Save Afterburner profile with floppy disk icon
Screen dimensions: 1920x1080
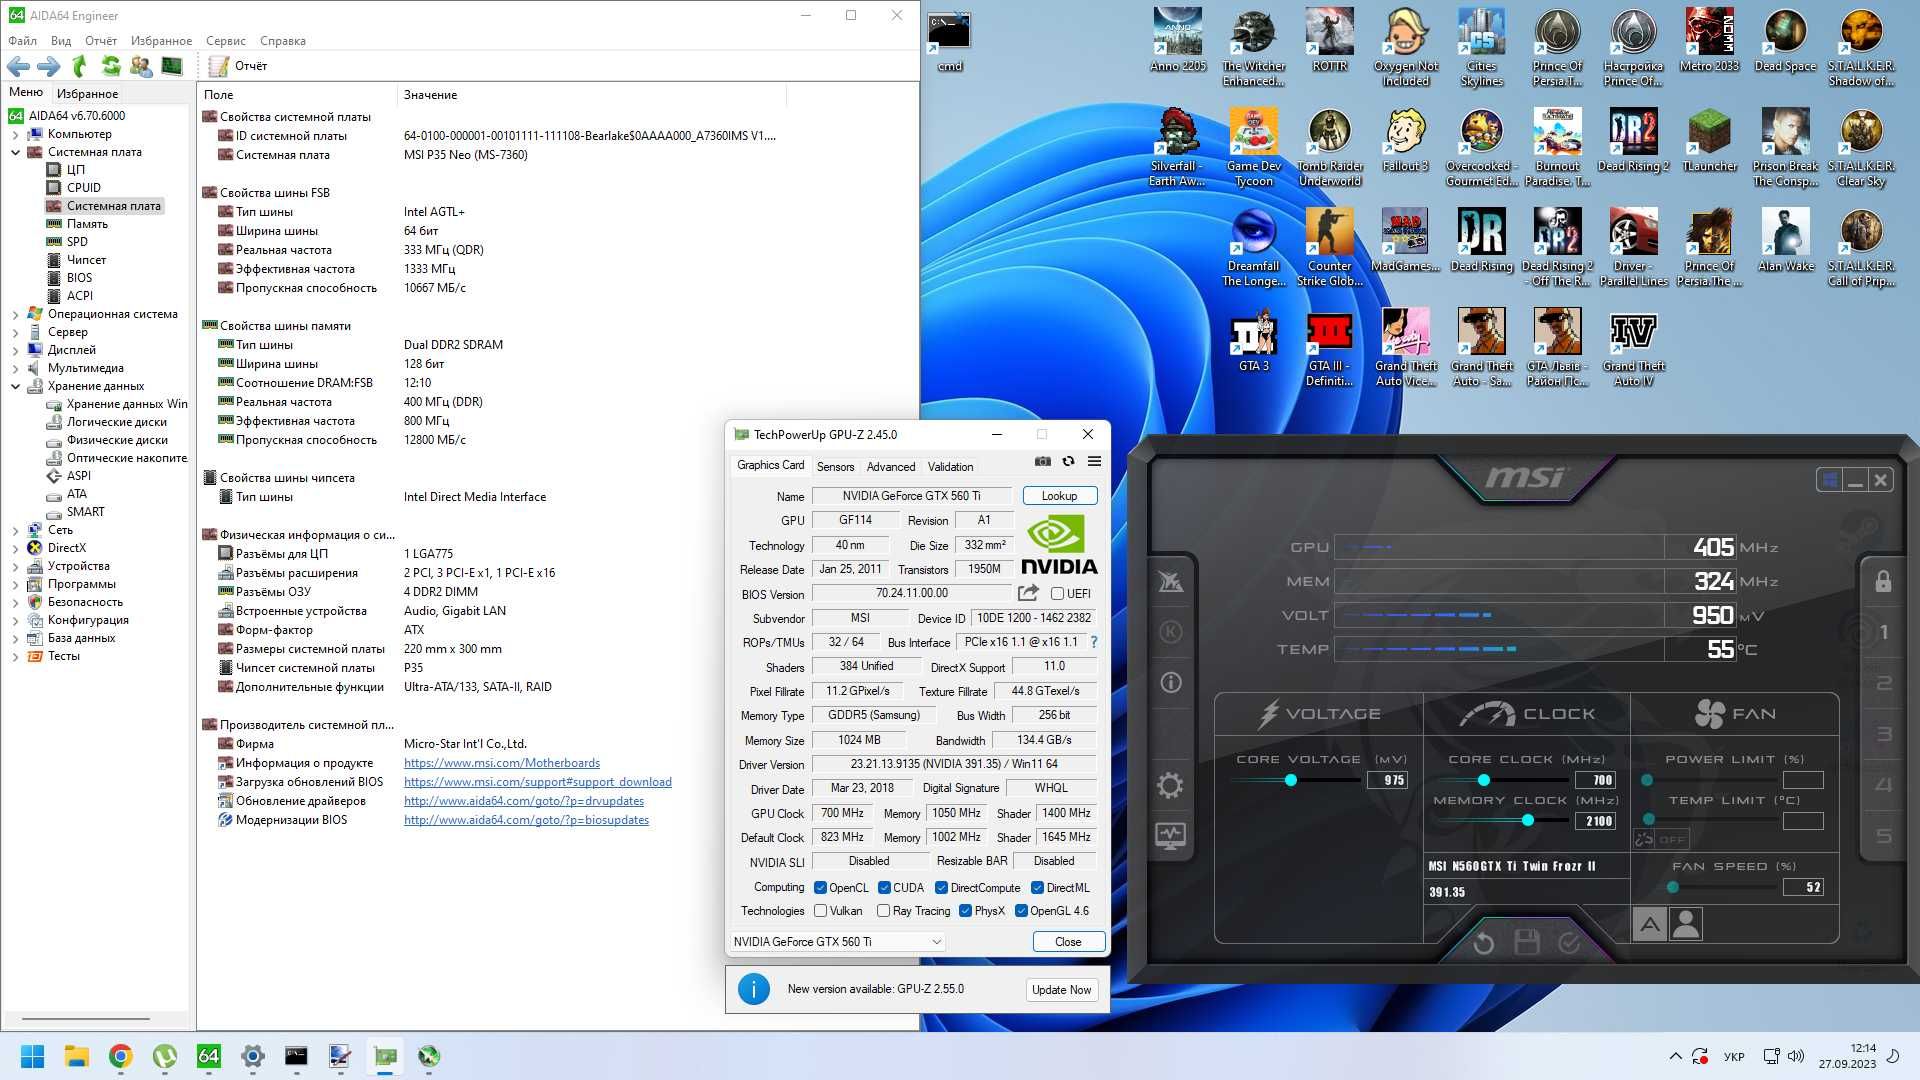[x=1526, y=942]
